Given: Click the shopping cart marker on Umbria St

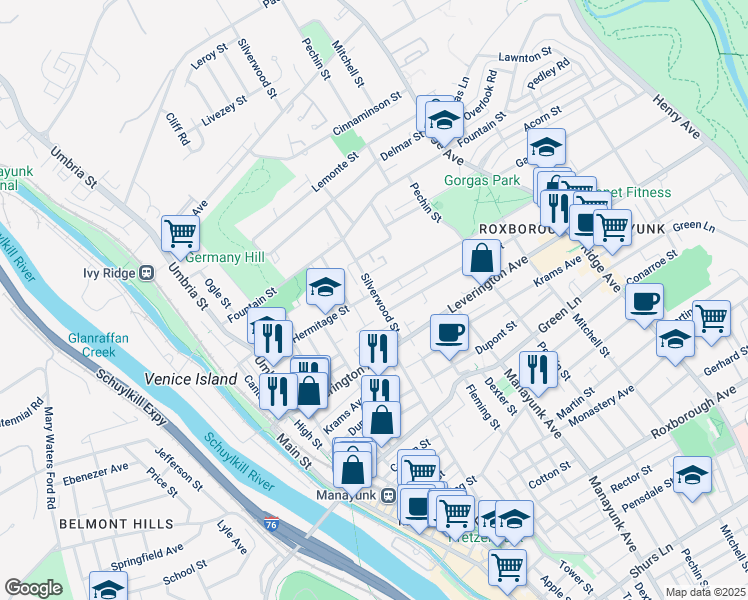Looking at the screenshot, I should click(x=180, y=234).
